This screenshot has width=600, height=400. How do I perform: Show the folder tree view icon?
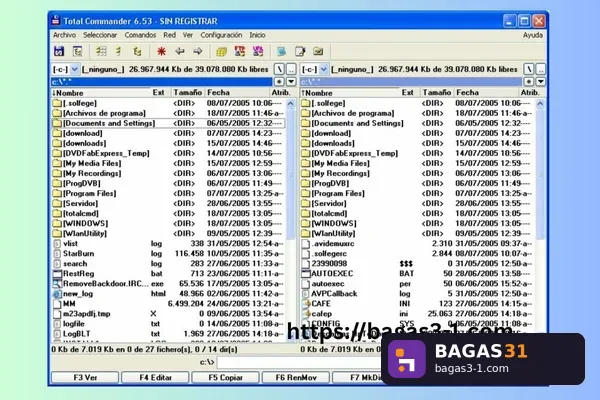pos(137,51)
